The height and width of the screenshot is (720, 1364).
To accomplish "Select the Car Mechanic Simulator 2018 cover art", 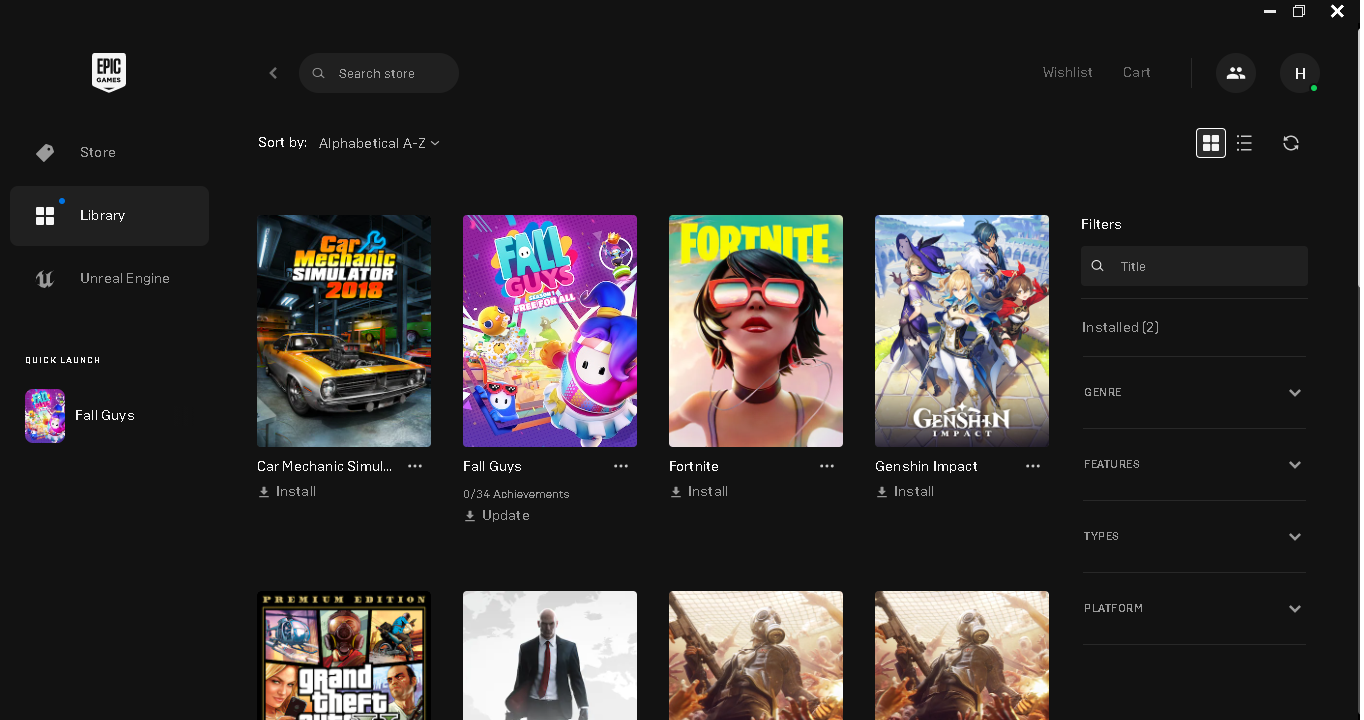I will click(x=344, y=331).
